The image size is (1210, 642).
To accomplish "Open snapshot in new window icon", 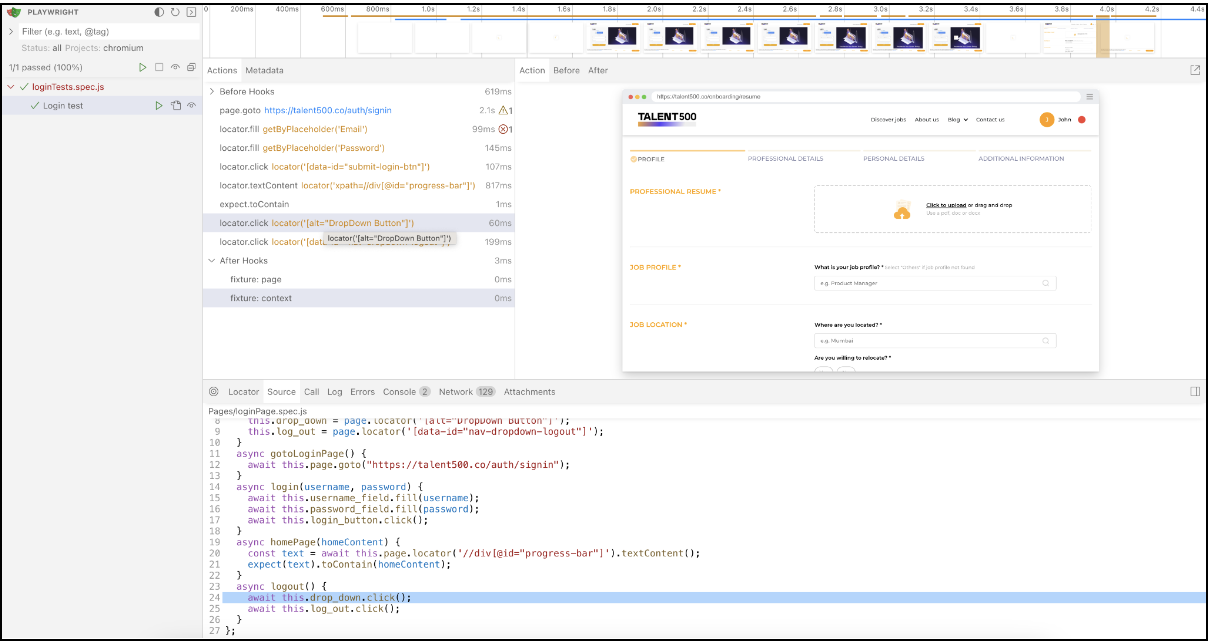I will pyautogui.click(x=1195, y=70).
